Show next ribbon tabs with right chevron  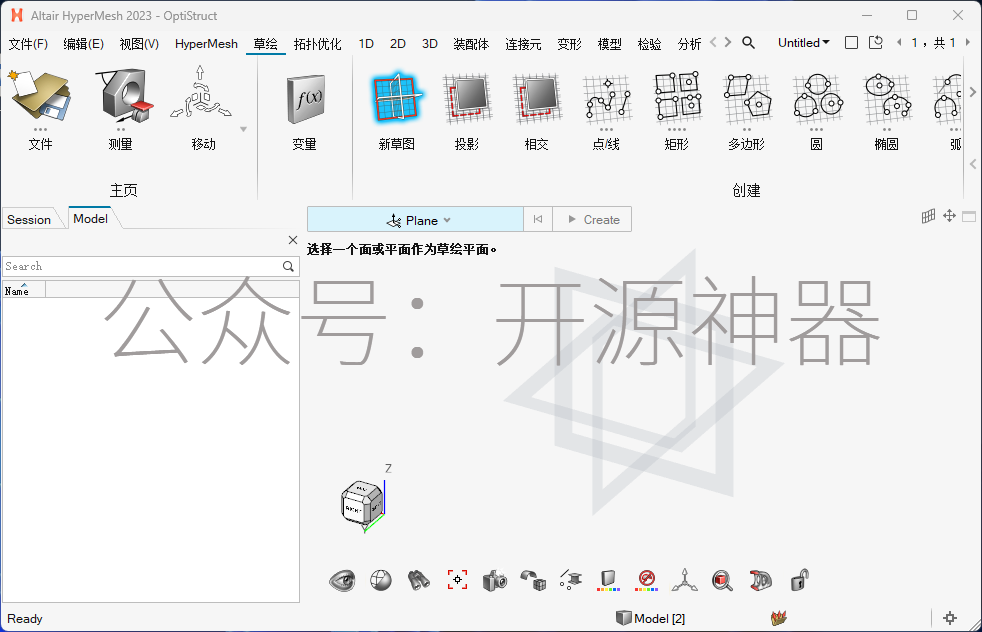point(728,42)
